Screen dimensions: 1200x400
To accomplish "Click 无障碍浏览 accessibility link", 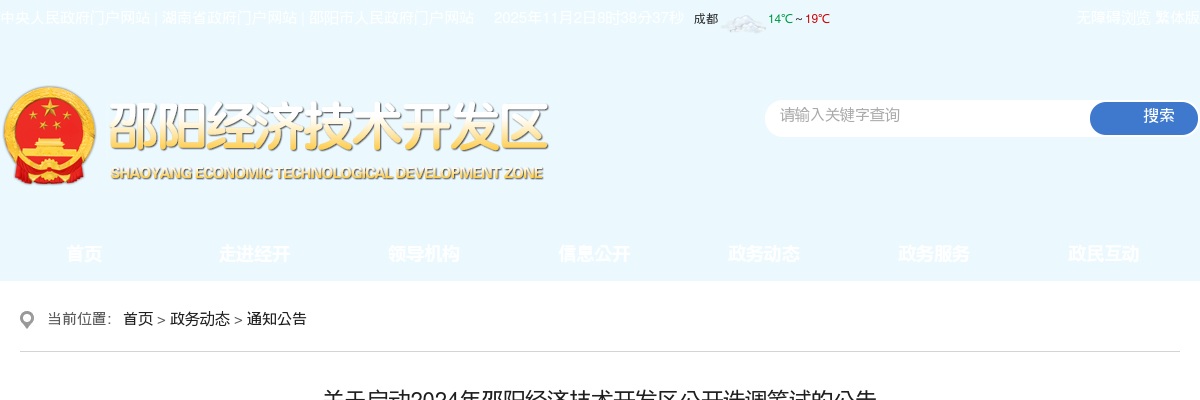I will [1113, 18].
